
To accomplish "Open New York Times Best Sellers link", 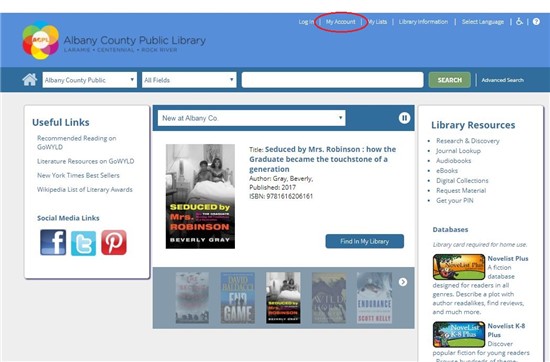I will click(x=78, y=175).
